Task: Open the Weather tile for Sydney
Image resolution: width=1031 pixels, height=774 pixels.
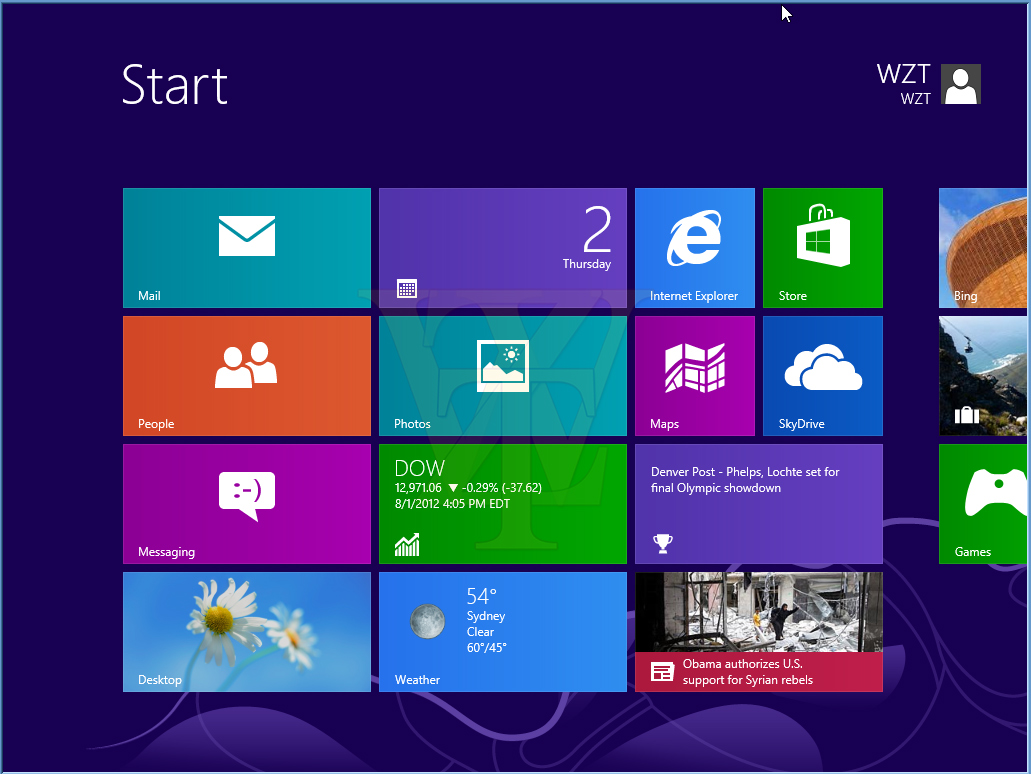Action: 502,631
